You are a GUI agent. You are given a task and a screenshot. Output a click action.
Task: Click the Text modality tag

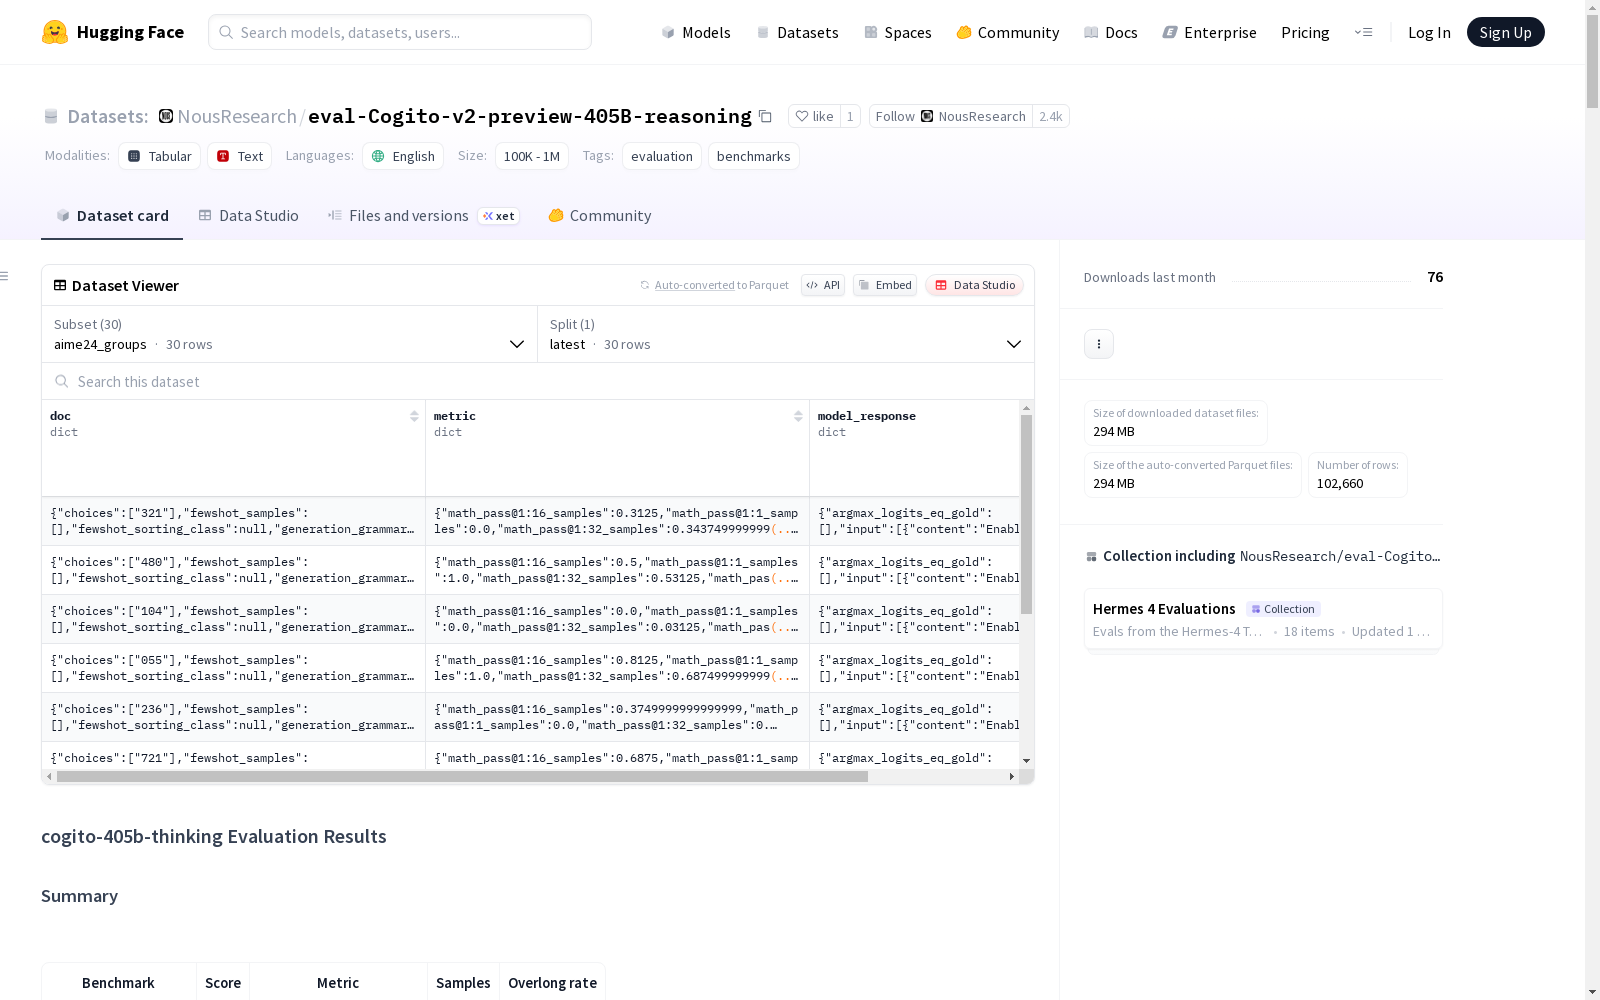coord(240,156)
